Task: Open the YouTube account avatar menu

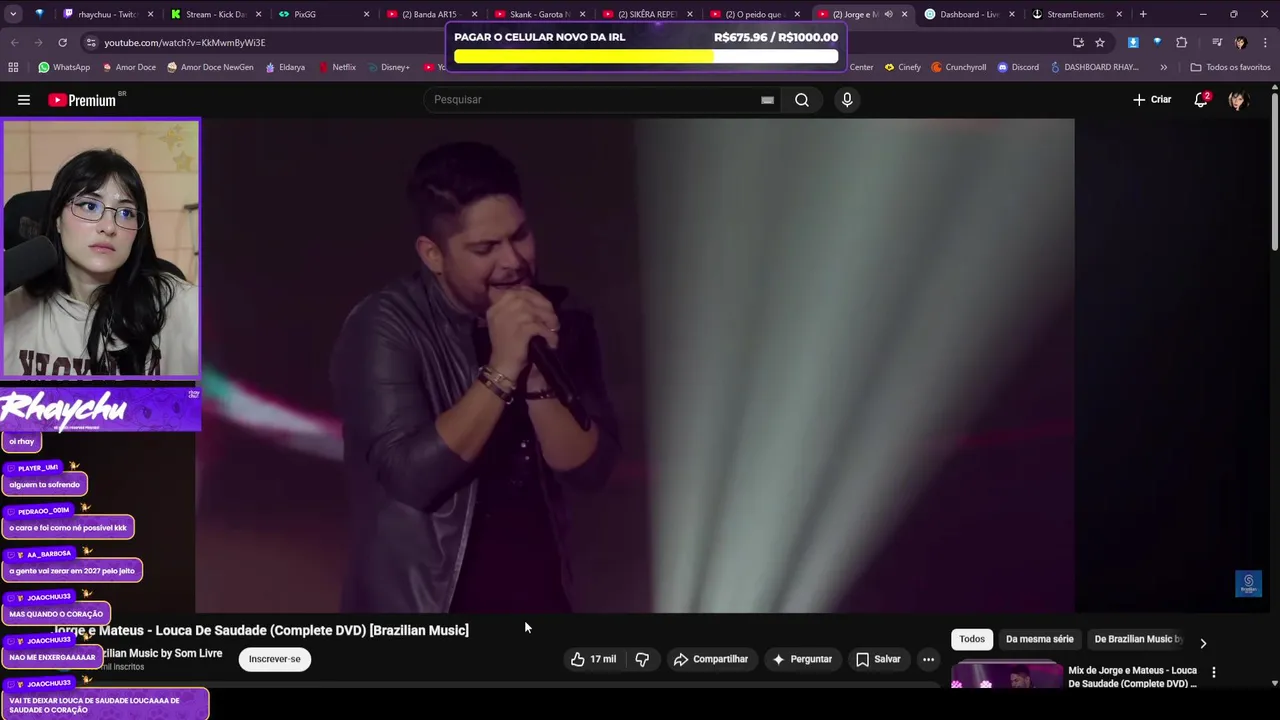Action: [1238, 100]
